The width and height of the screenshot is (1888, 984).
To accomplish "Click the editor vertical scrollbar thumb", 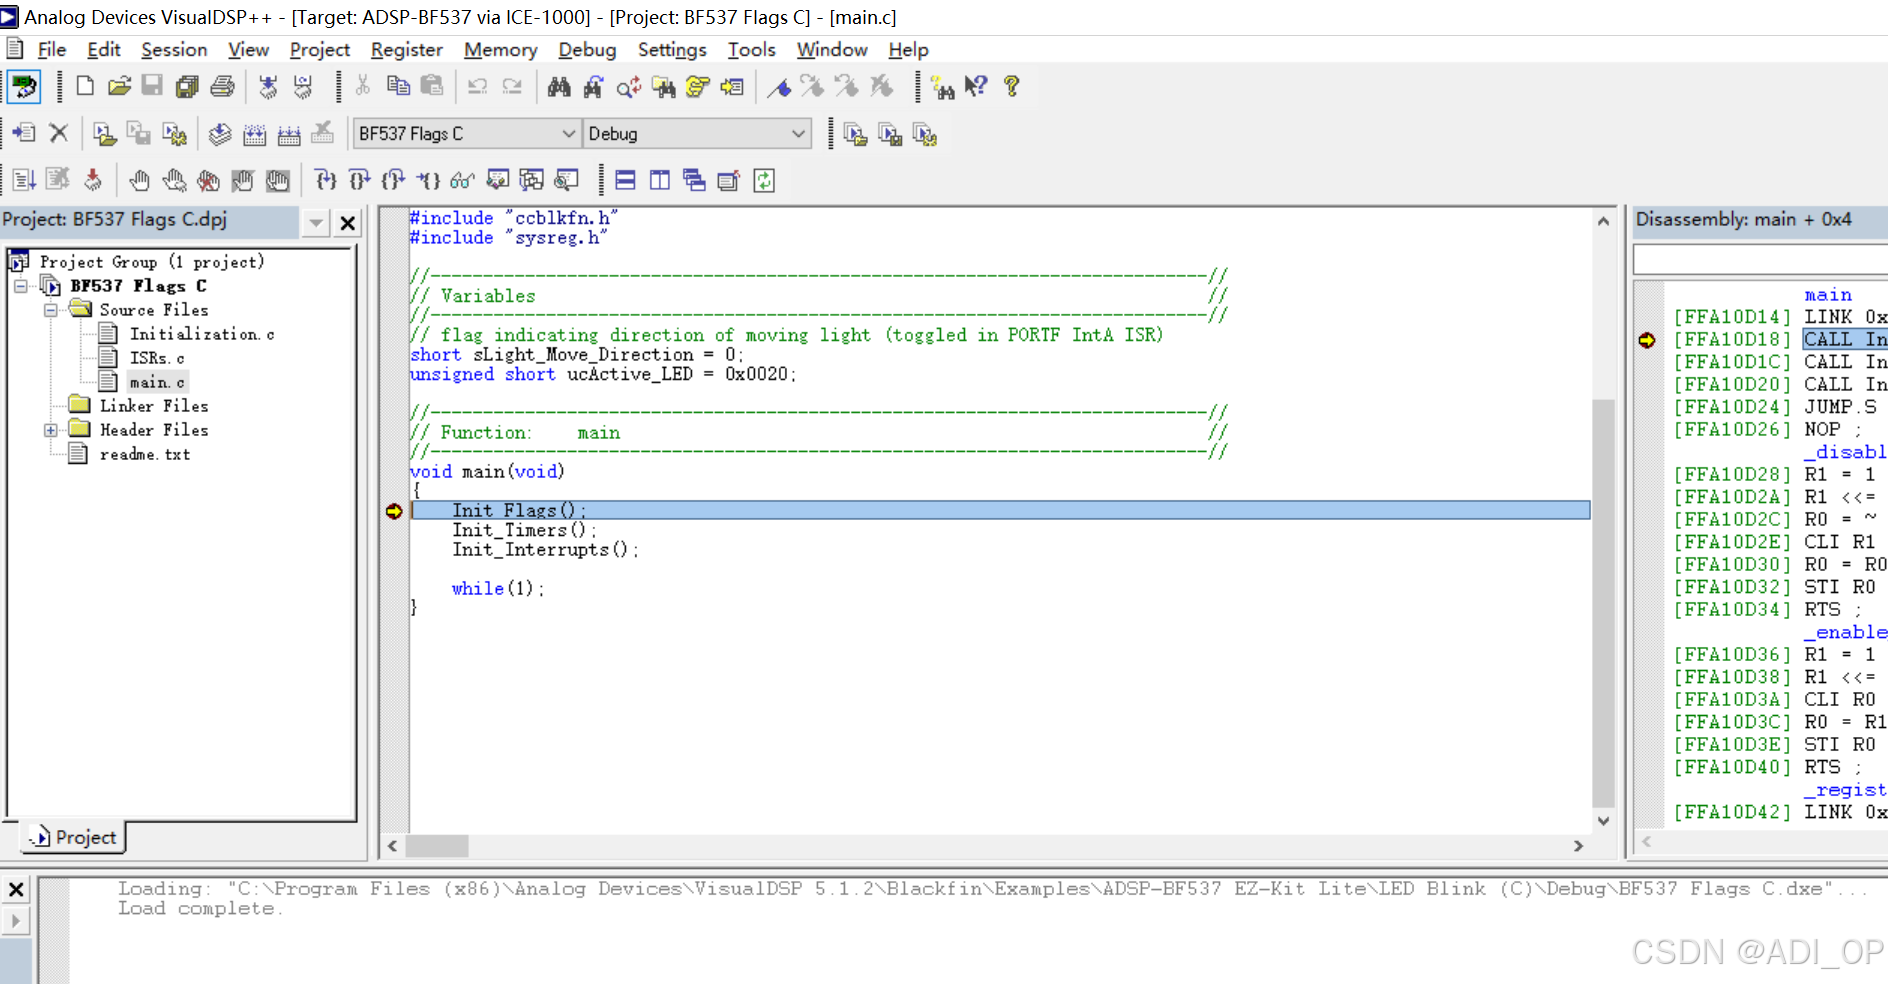I will click(1603, 603).
